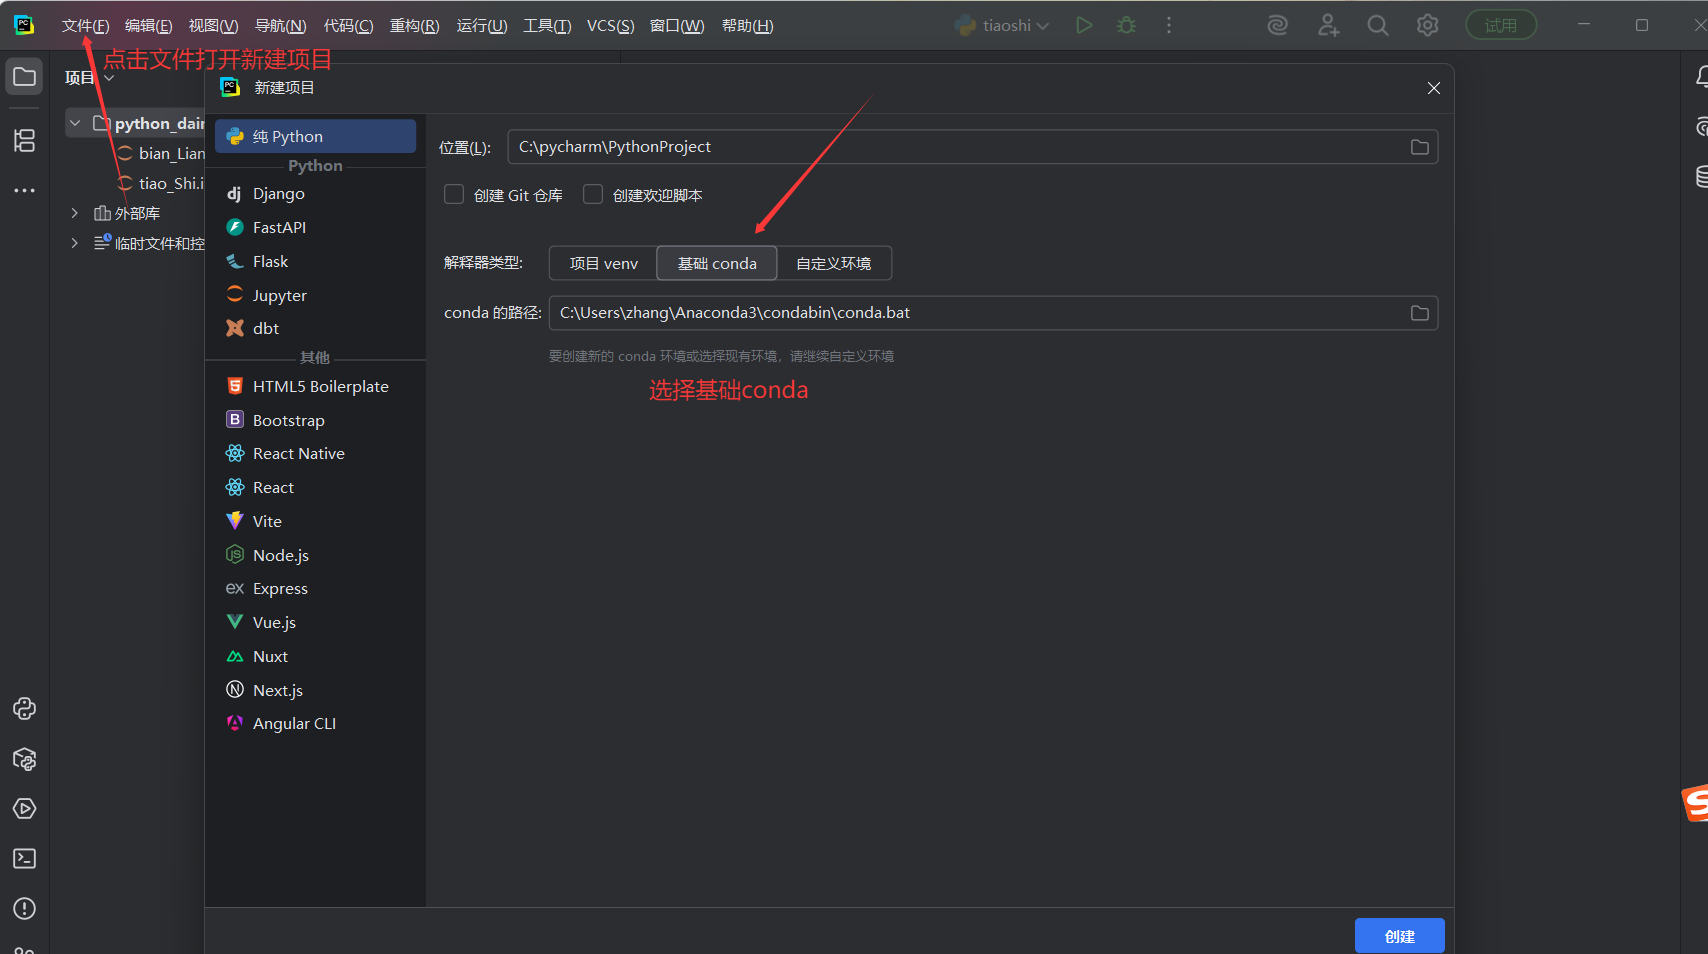Select Next.js project type
Viewport: 1708px width, 954px height.
(x=315, y=690)
